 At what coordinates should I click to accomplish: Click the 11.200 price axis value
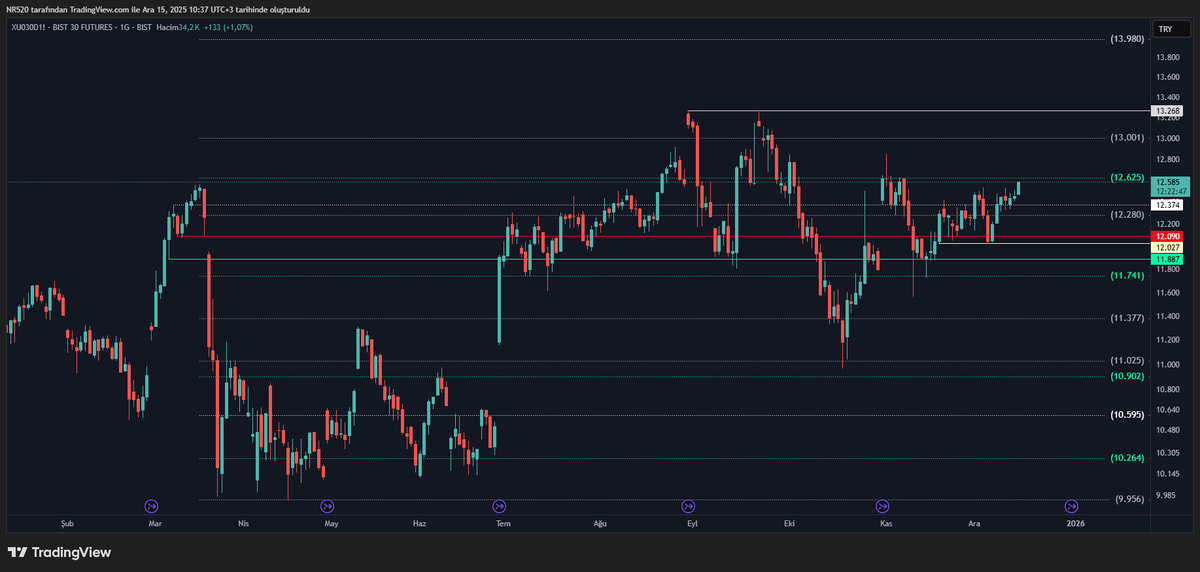pyautogui.click(x=1167, y=340)
